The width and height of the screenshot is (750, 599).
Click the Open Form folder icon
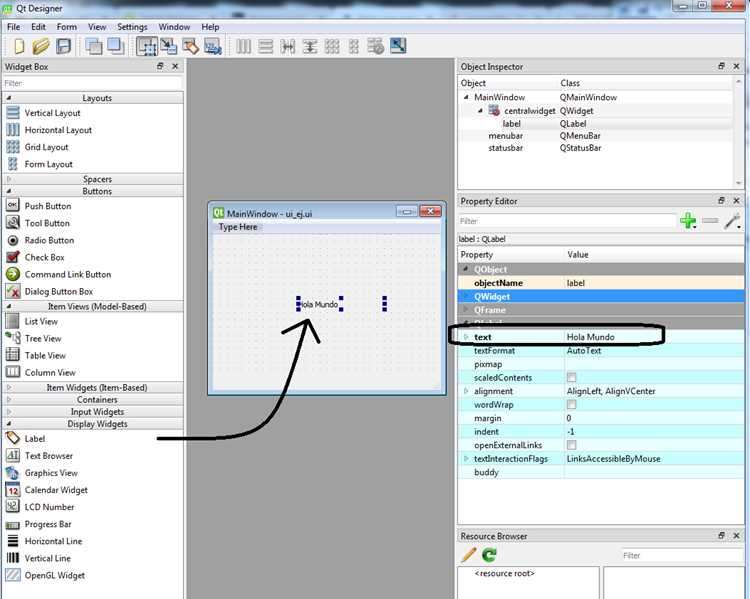[x=41, y=46]
